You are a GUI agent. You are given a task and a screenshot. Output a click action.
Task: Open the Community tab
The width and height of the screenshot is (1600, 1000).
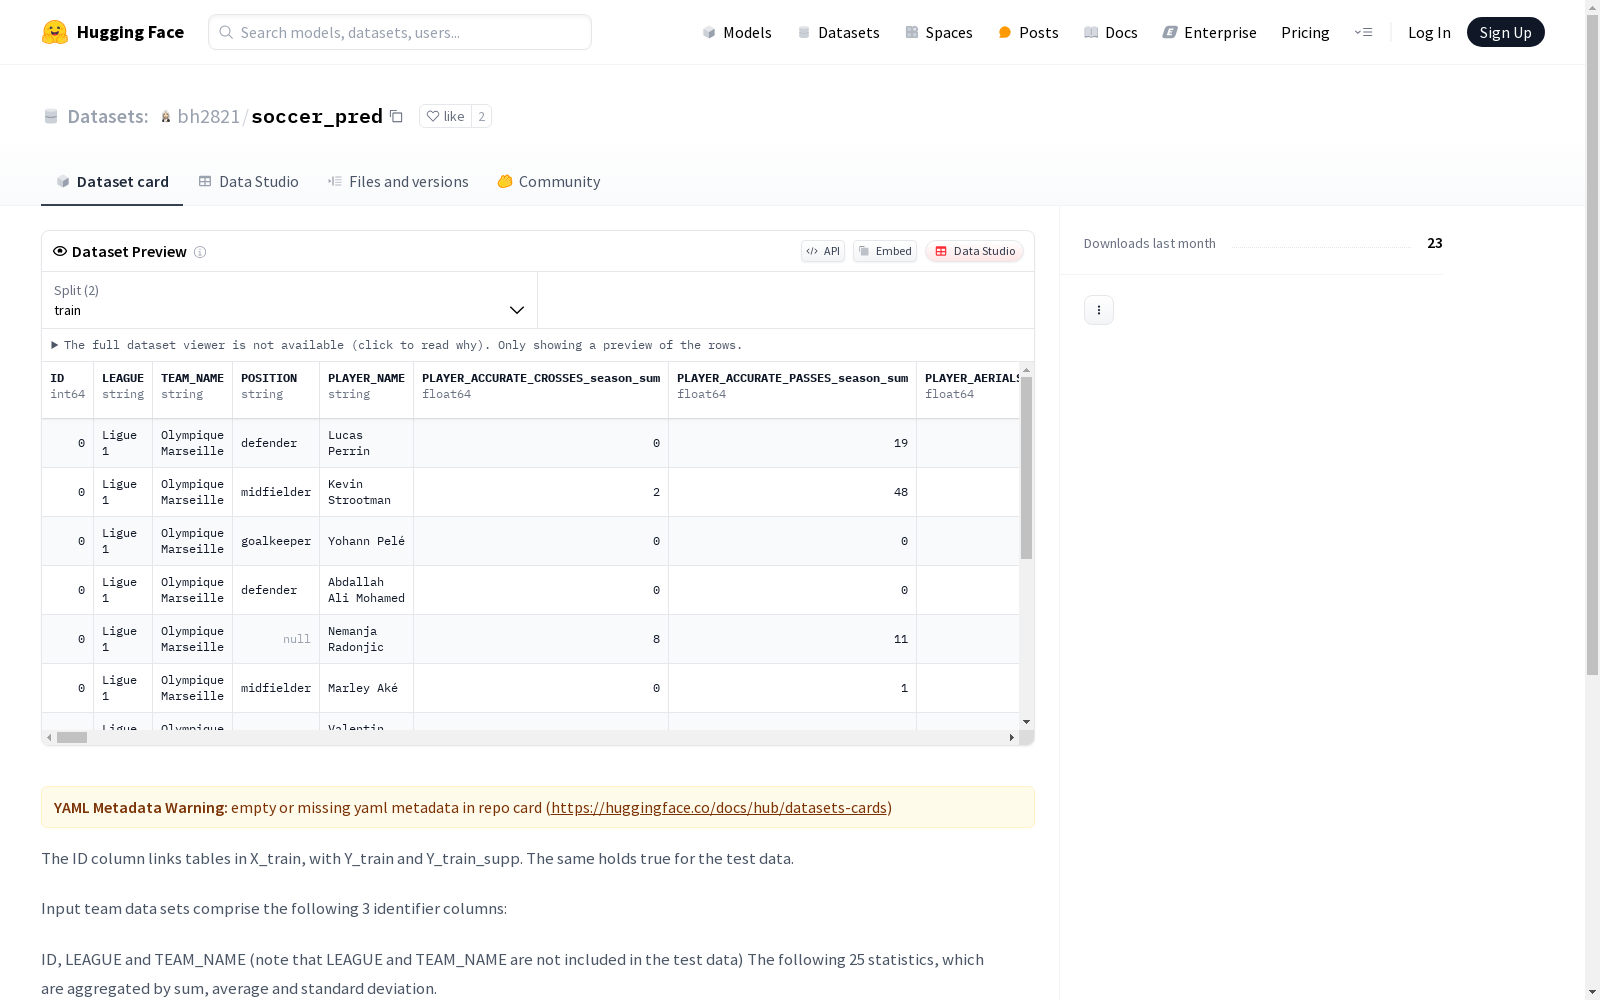[x=548, y=181]
